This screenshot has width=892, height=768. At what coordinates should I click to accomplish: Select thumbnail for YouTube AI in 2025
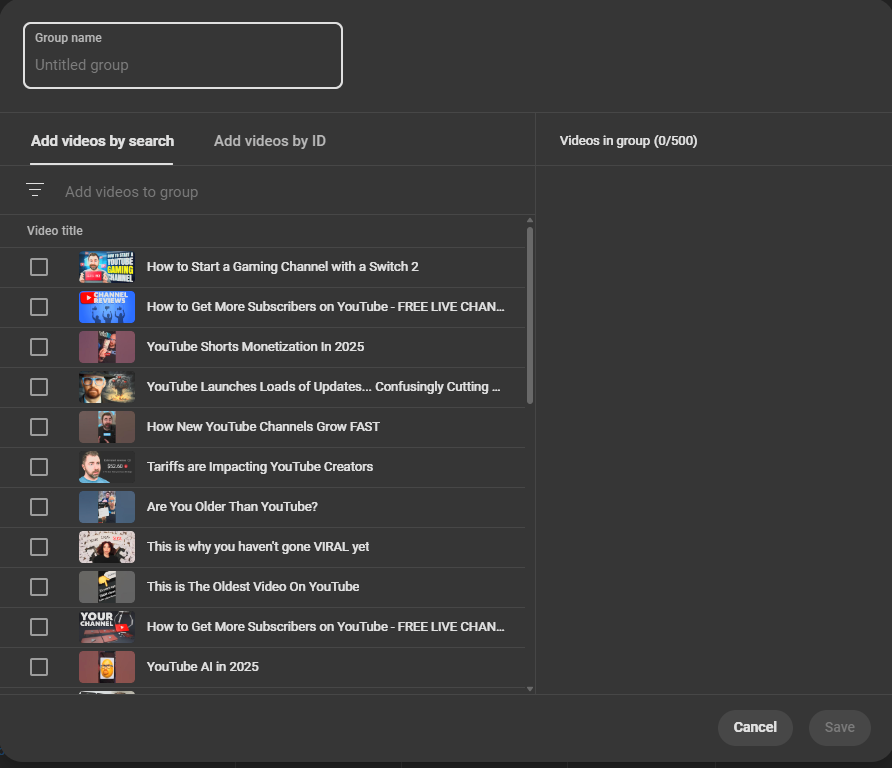(x=107, y=667)
